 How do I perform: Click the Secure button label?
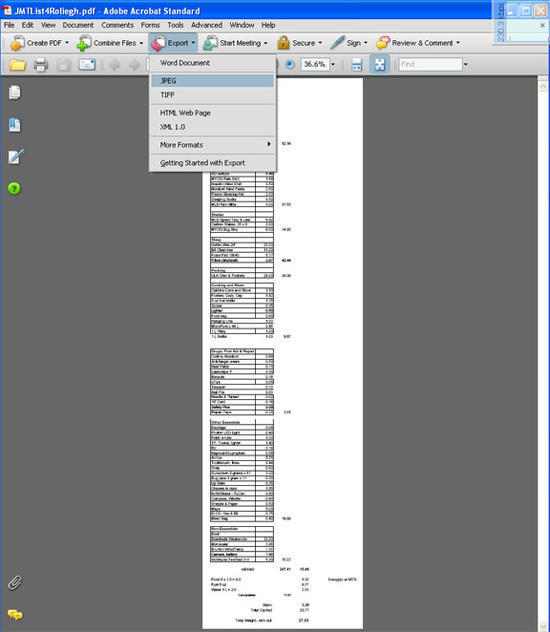303,43
